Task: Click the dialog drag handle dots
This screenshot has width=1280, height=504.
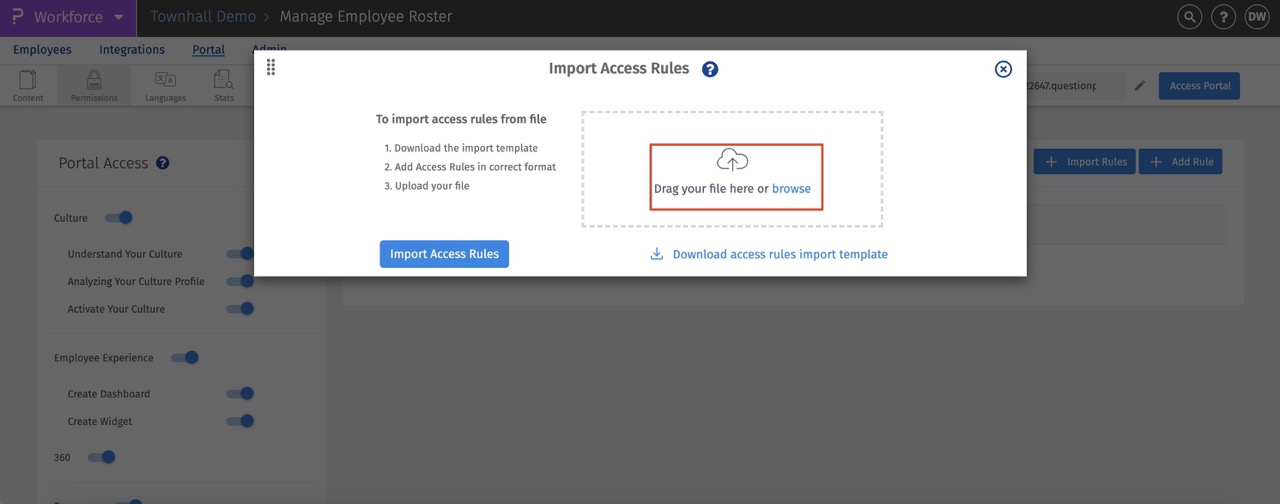Action: [x=271, y=67]
